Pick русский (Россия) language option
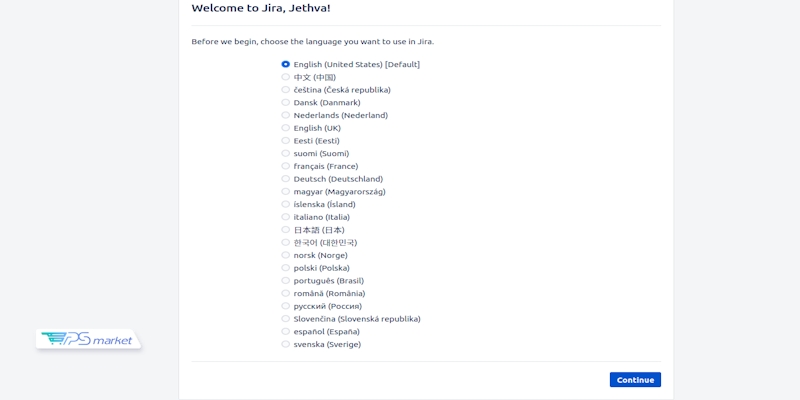Image resolution: width=800 pixels, height=400 pixels. point(286,306)
